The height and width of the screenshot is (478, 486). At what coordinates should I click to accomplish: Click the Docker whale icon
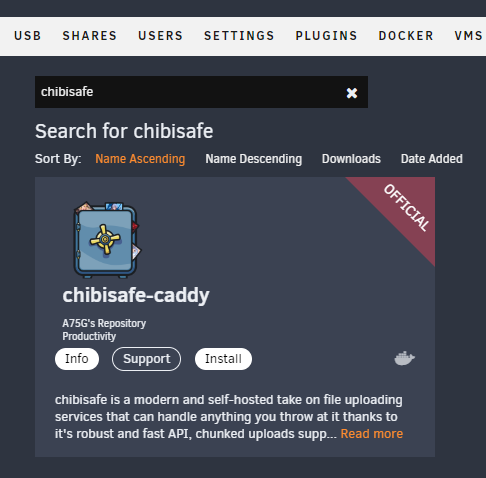click(405, 358)
